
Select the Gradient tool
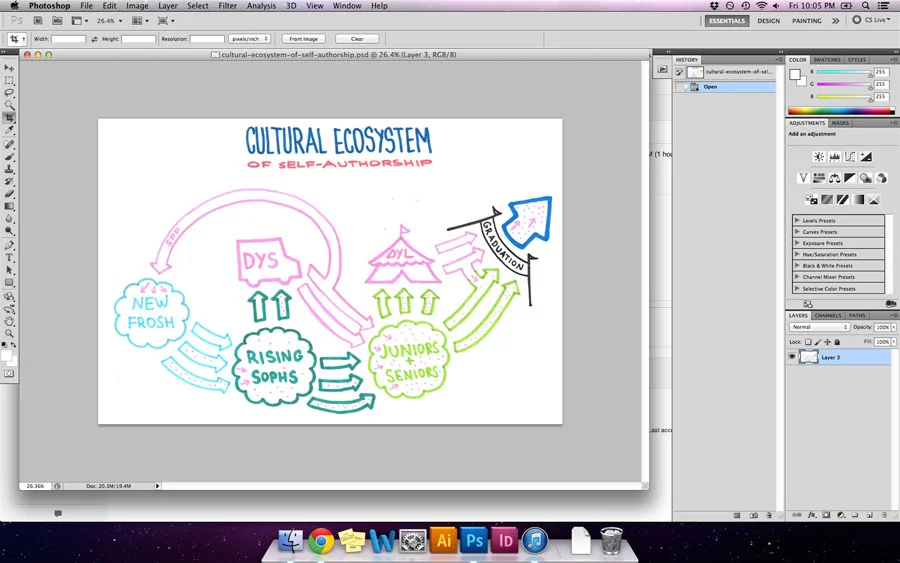tap(9, 206)
